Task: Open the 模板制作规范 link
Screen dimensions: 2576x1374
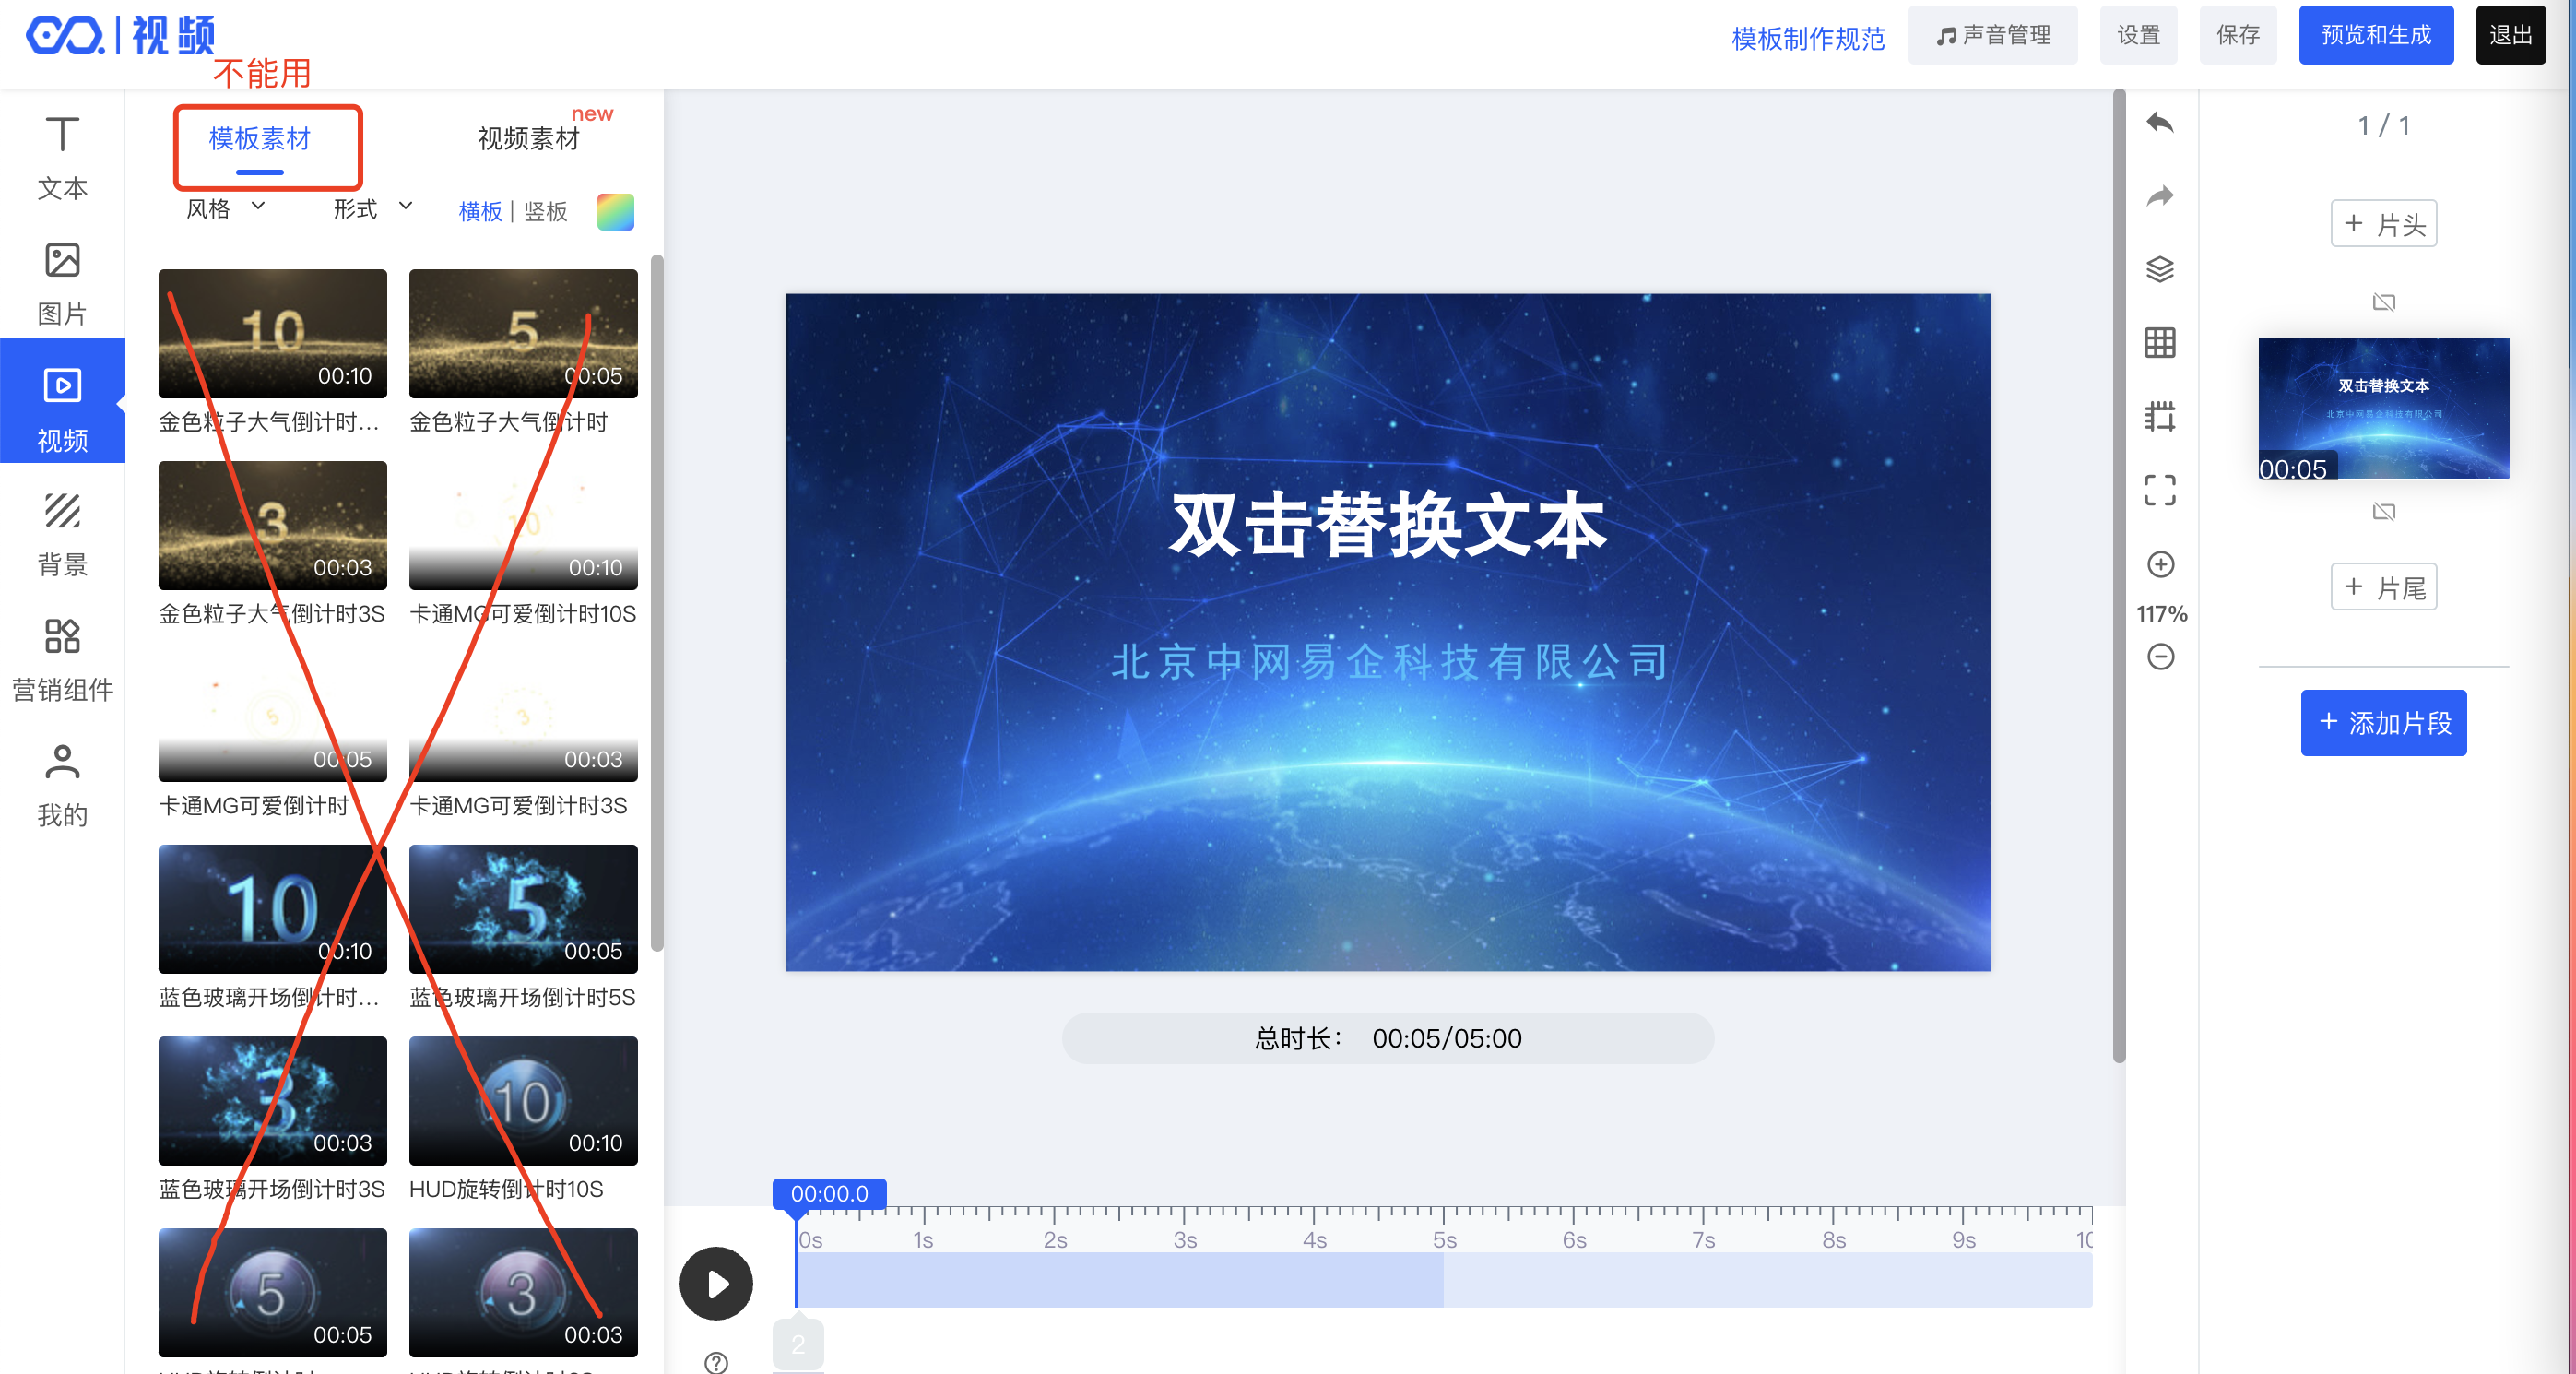Action: tap(1808, 38)
